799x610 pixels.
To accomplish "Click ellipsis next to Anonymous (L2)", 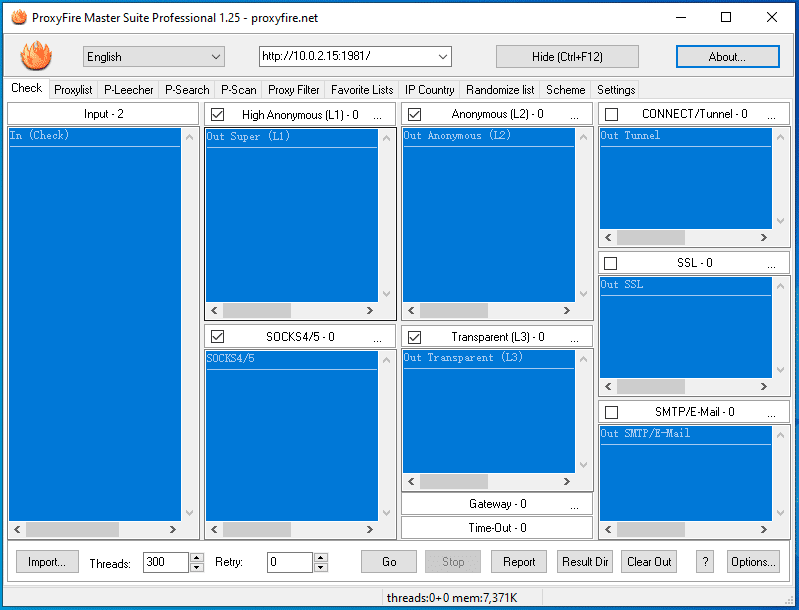I will pyautogui.click(x=574, y=115).
